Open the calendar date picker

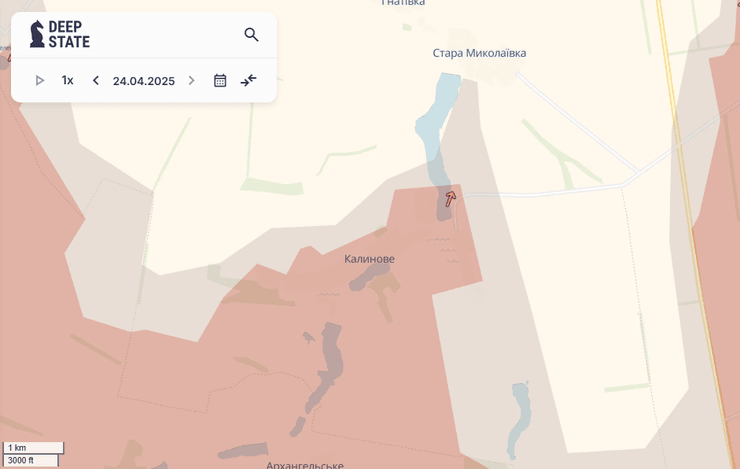[x=220, y=80]
